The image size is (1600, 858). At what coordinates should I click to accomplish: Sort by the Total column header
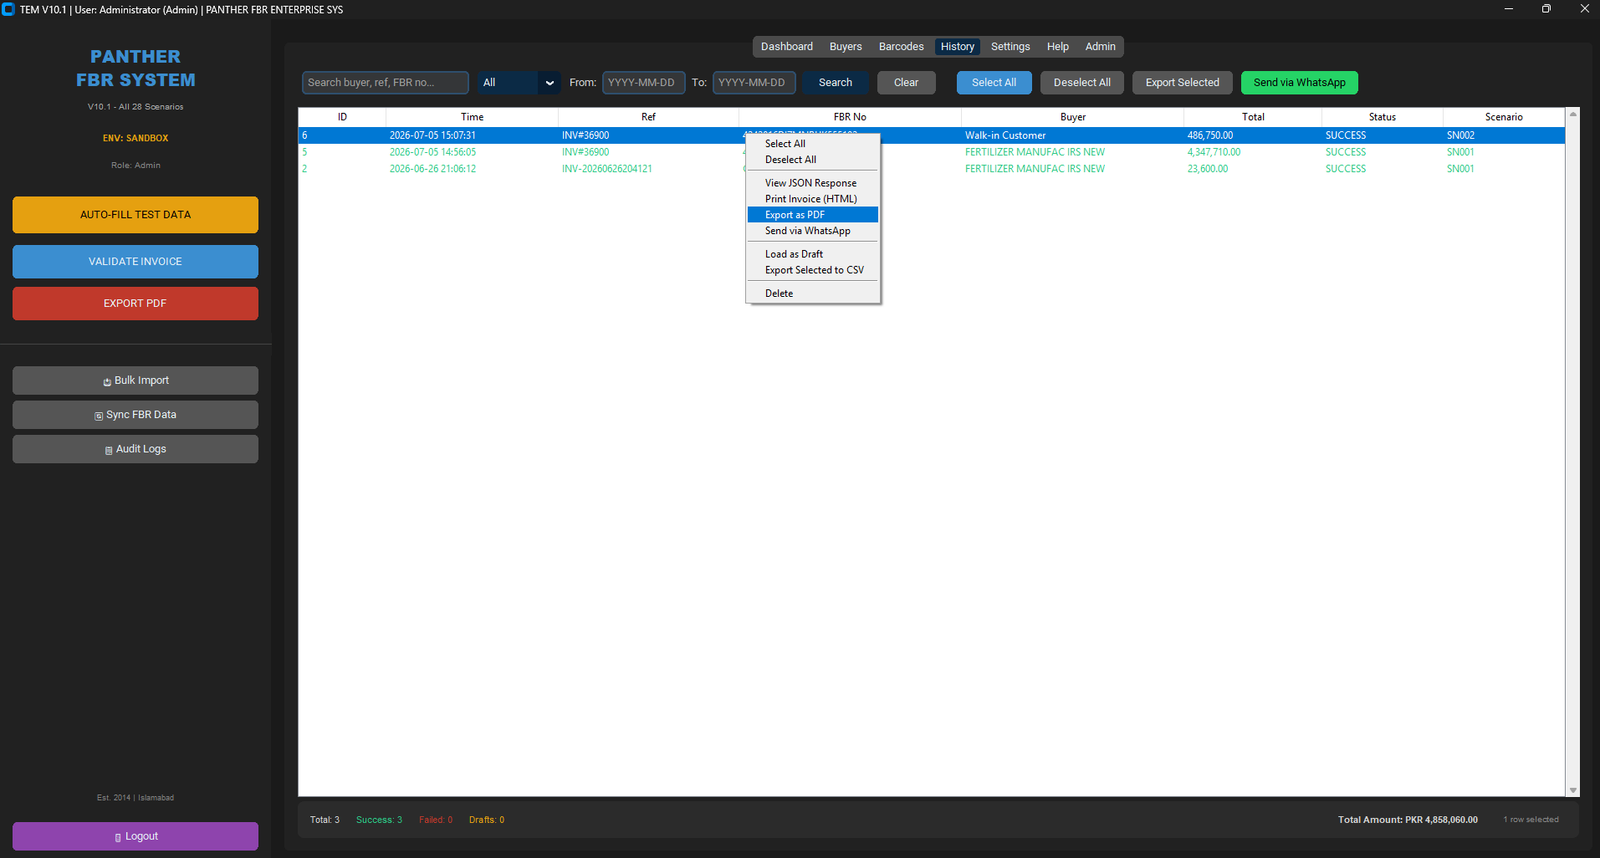point(1253,117)
